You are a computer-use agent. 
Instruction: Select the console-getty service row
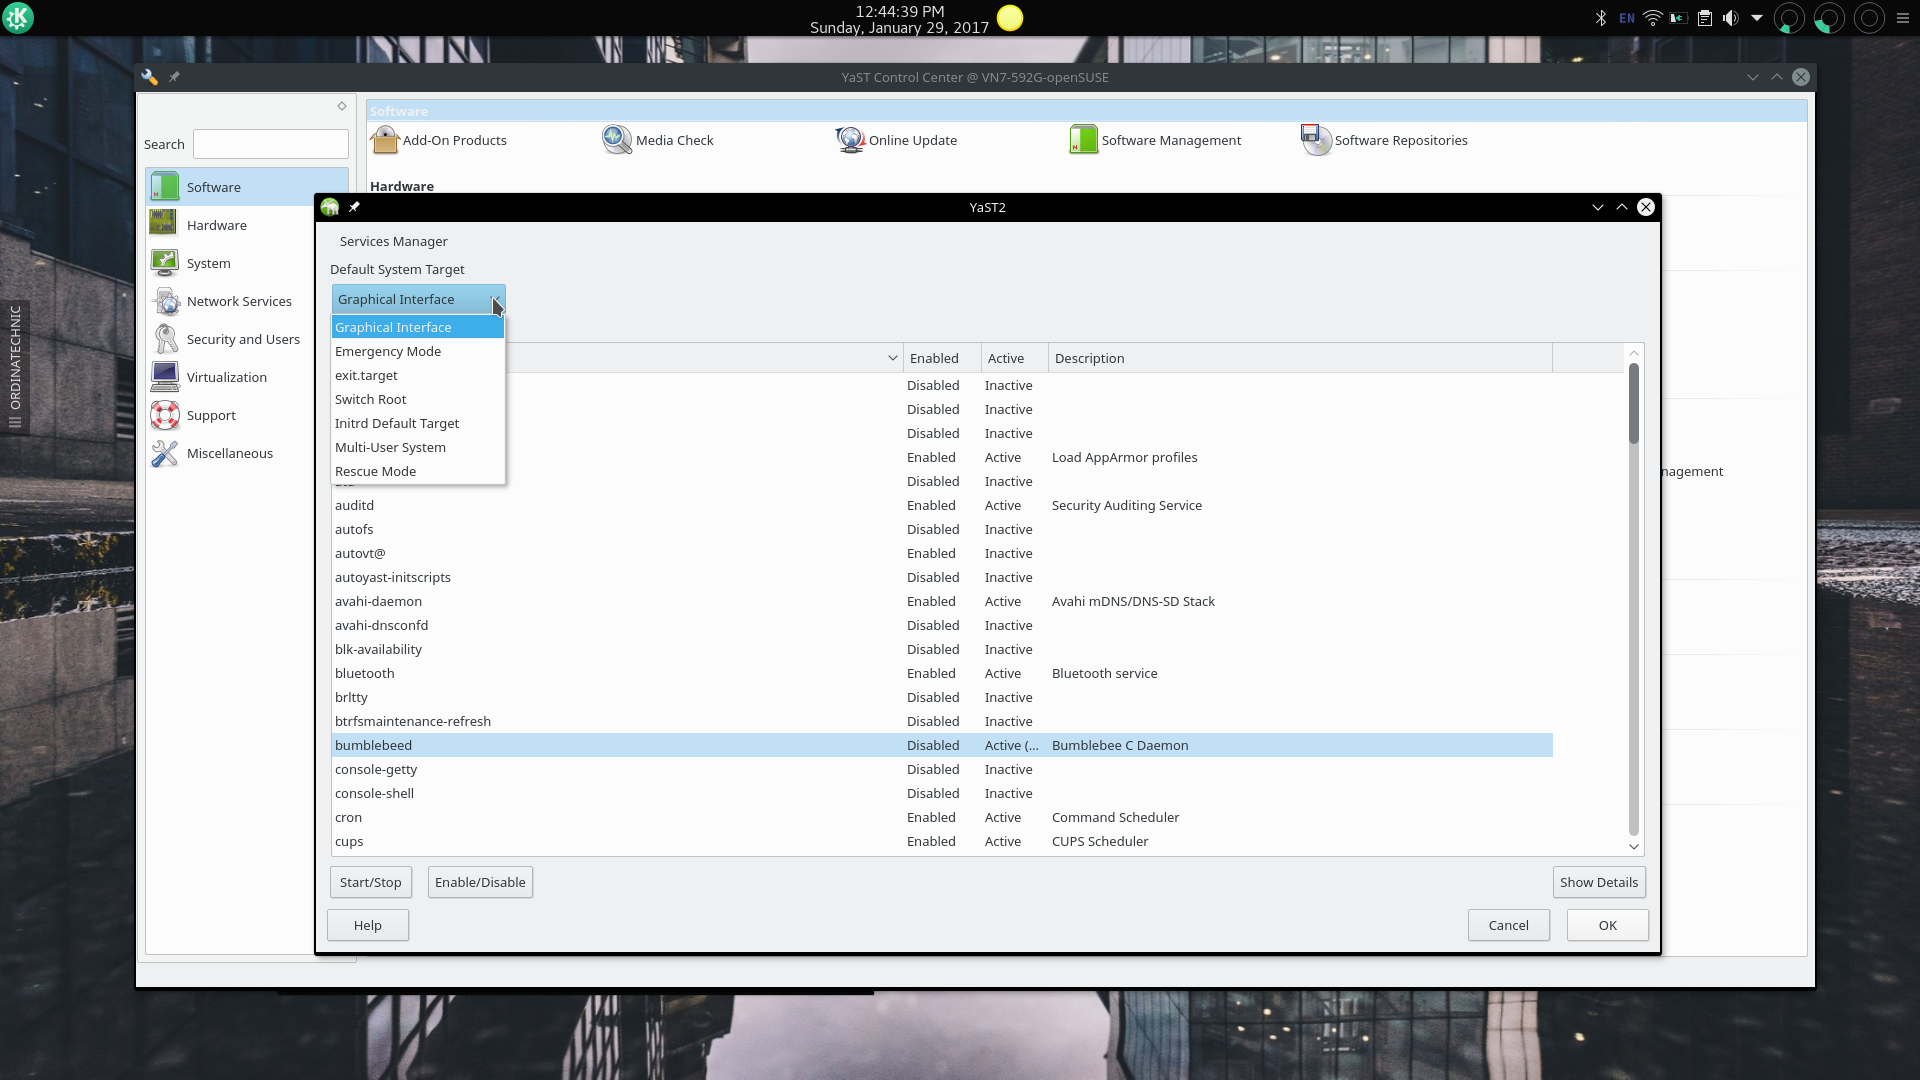(x=942, y=769)
